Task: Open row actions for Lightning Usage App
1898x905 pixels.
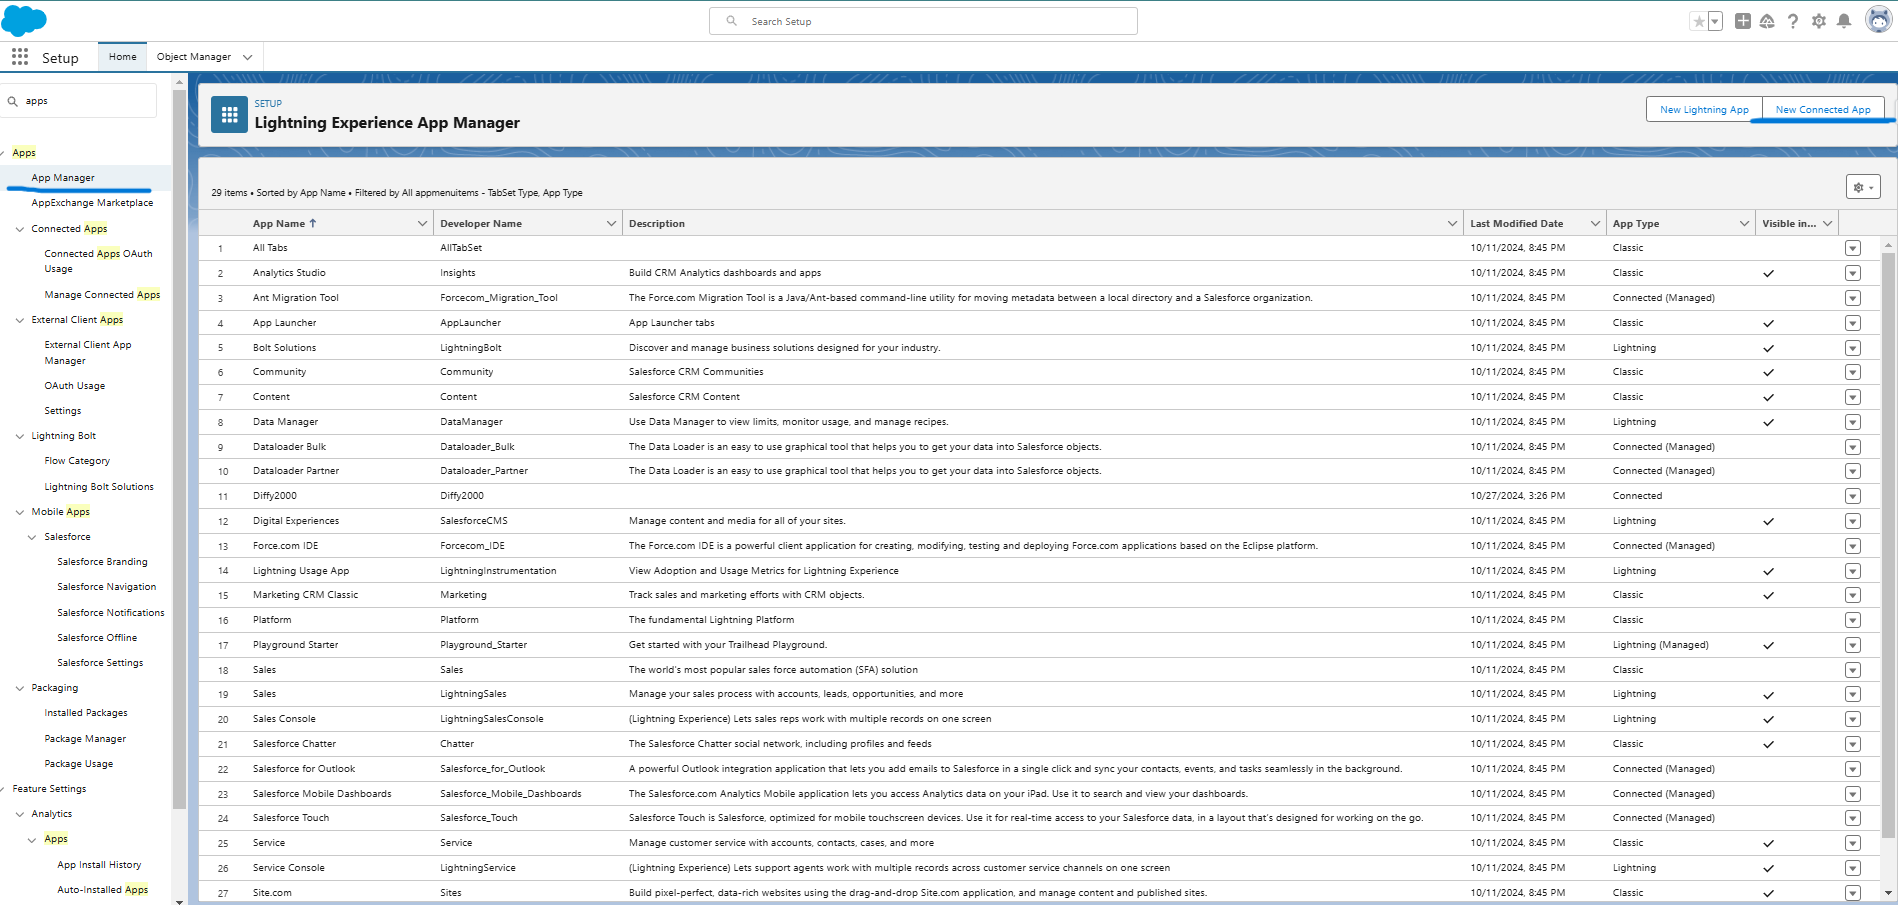Action: (x=1852, y=571)
